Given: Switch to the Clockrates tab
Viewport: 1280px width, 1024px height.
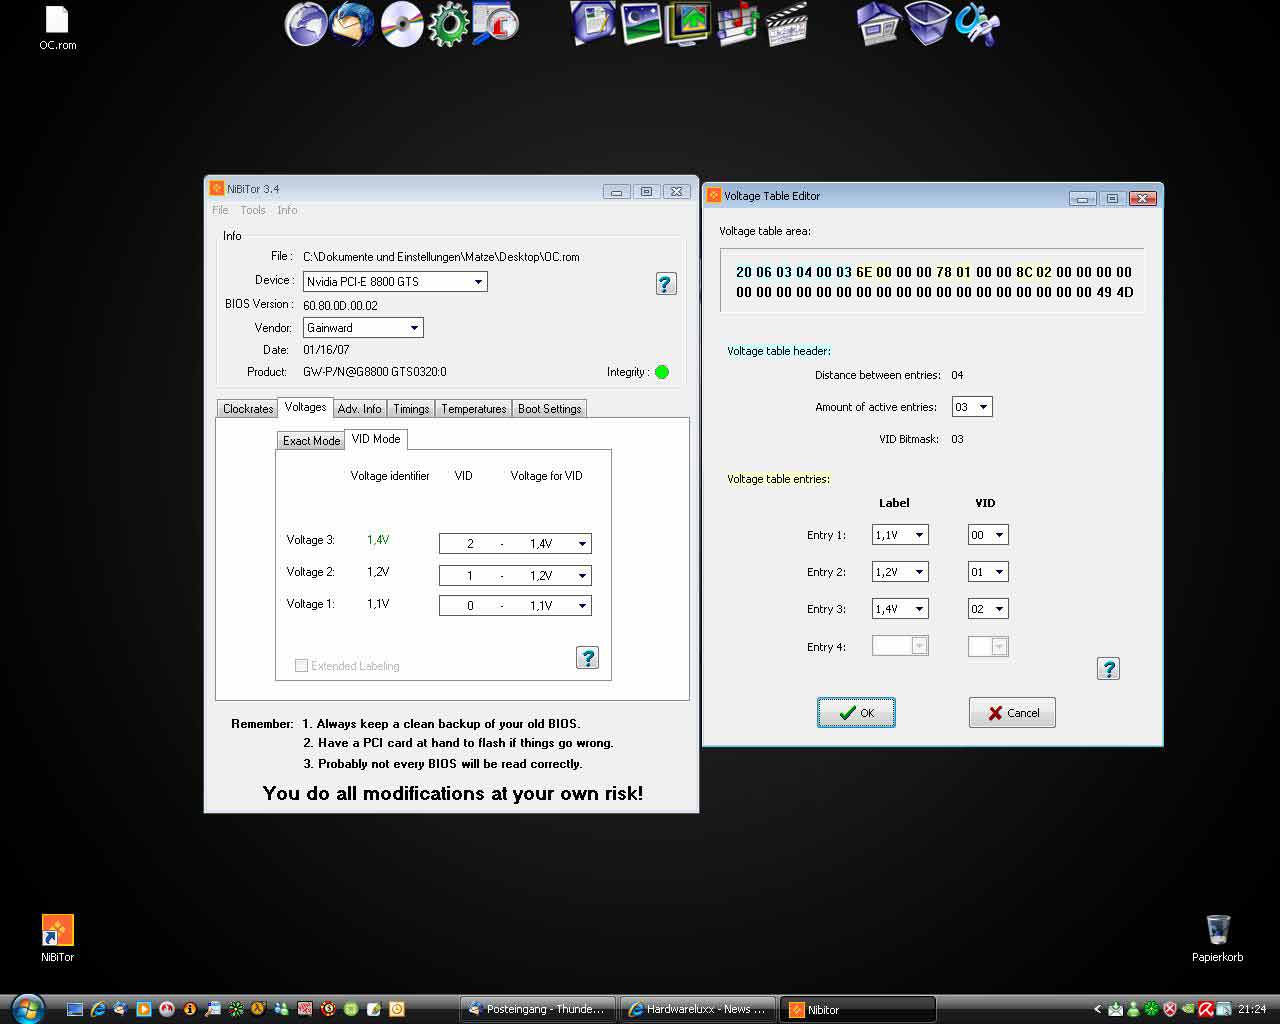Looking at the screenshot, I should pyautogui.click(x=248, y=409).
